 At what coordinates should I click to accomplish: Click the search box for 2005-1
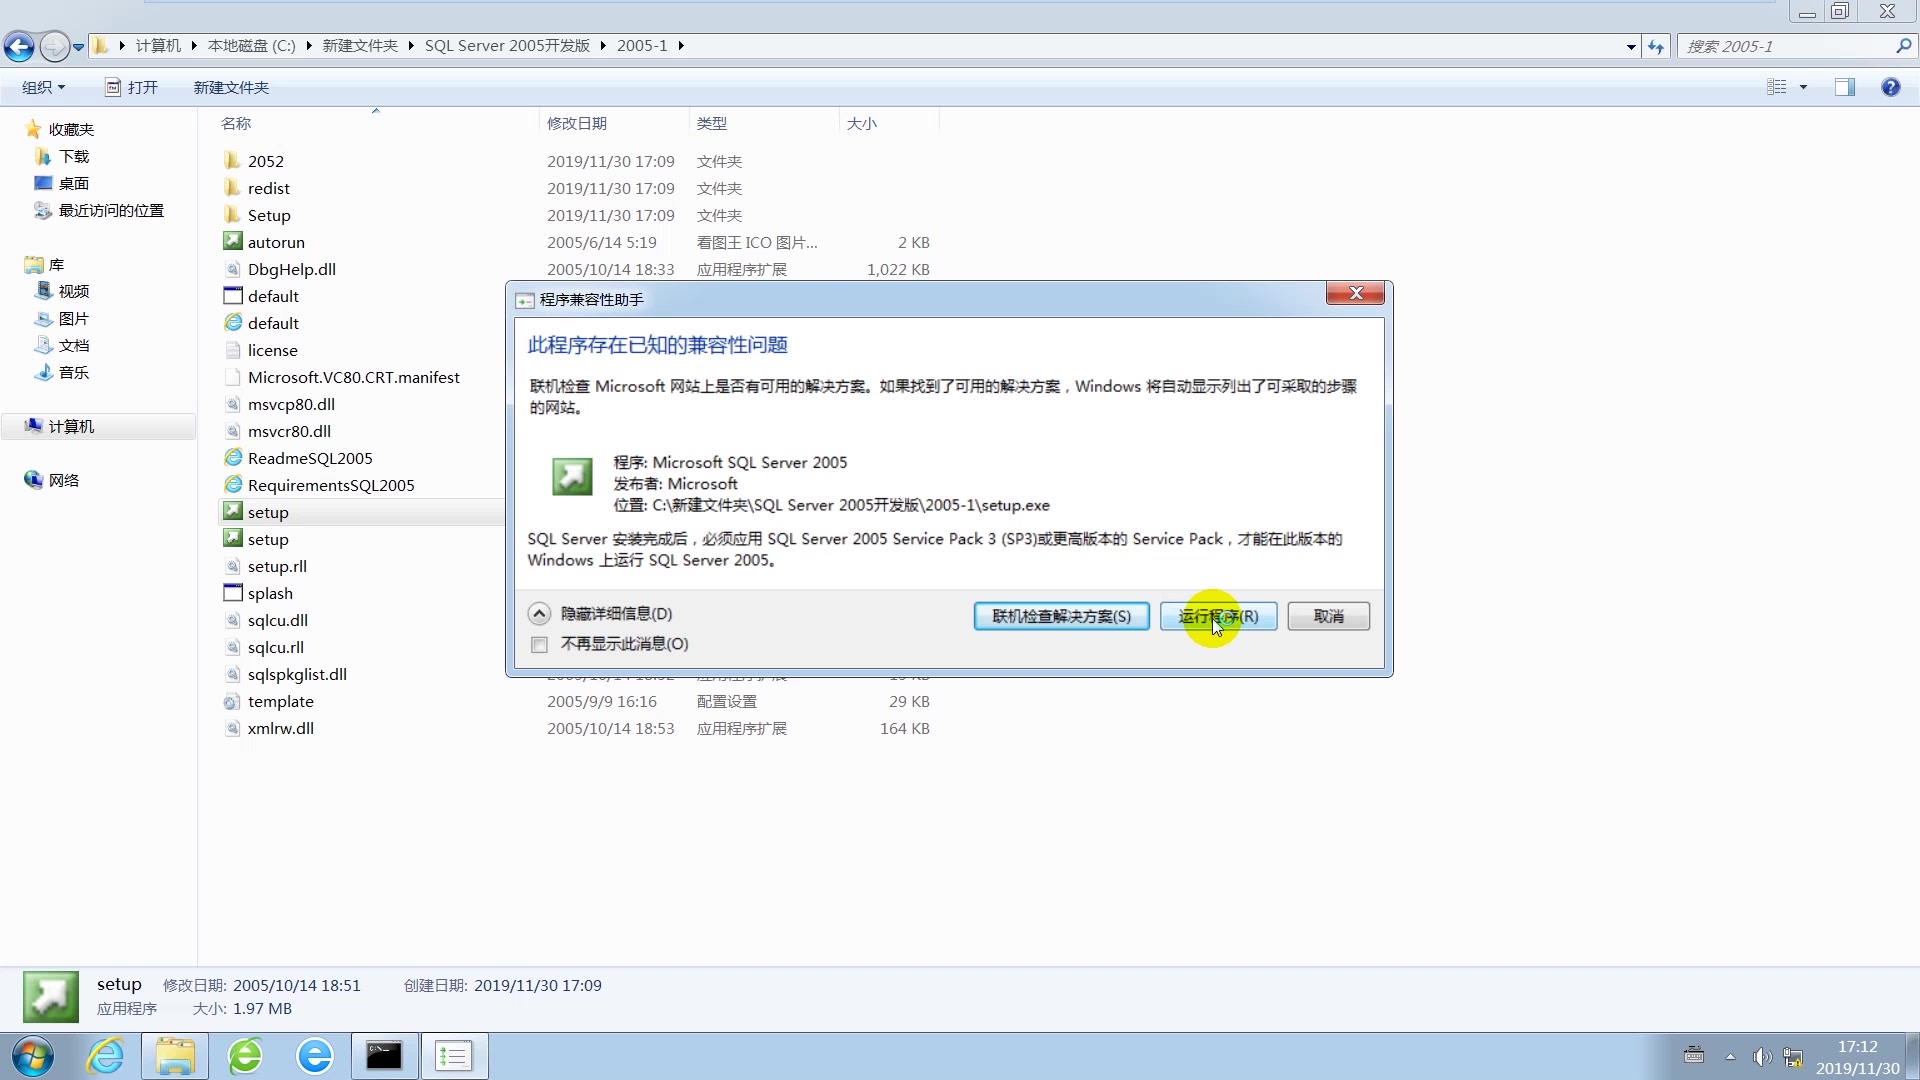coord(1787,46)
